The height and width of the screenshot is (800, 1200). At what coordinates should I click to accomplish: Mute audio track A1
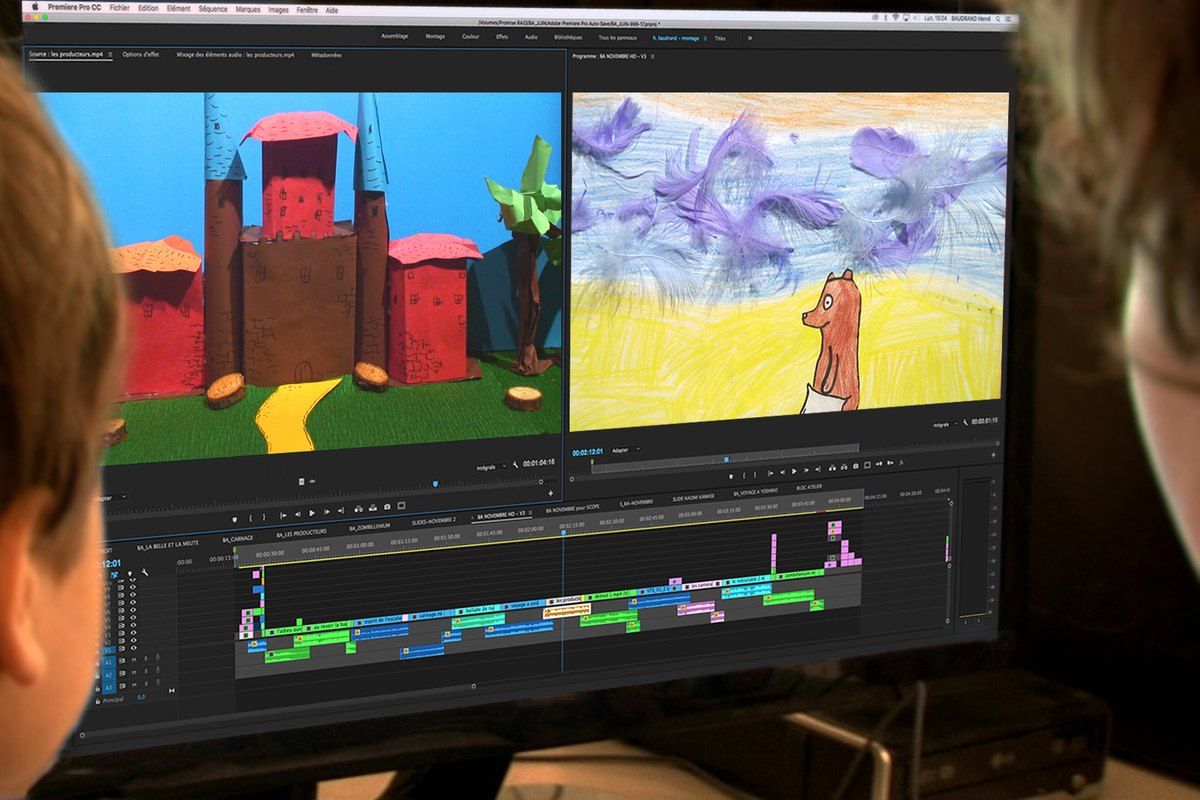[x=134, y=660]
